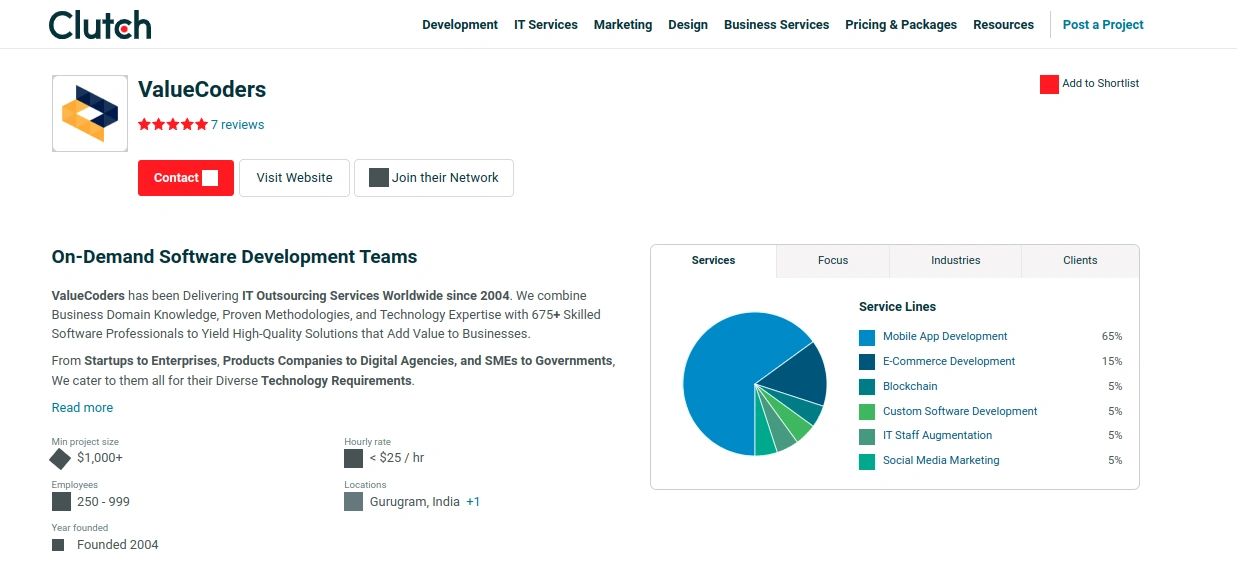Open the 7 reviews link
The image size is (1237, 584).
point(238,125)
